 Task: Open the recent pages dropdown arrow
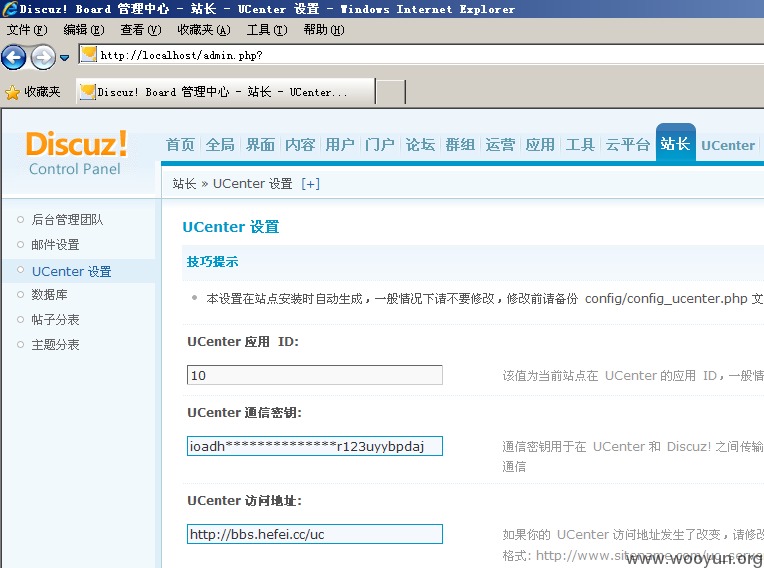(64, 57)
